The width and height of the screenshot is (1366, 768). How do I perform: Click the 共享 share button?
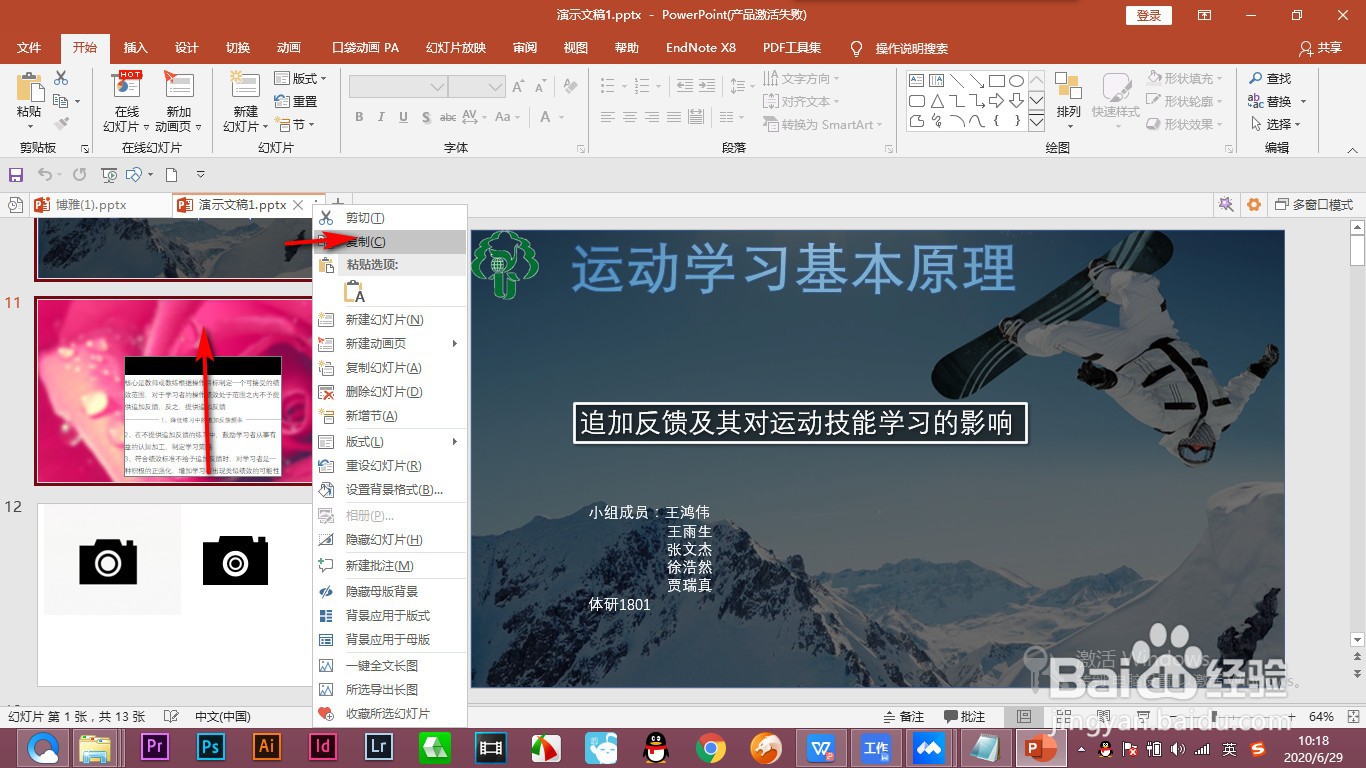pyautogui.click(x=1320, y=48)
